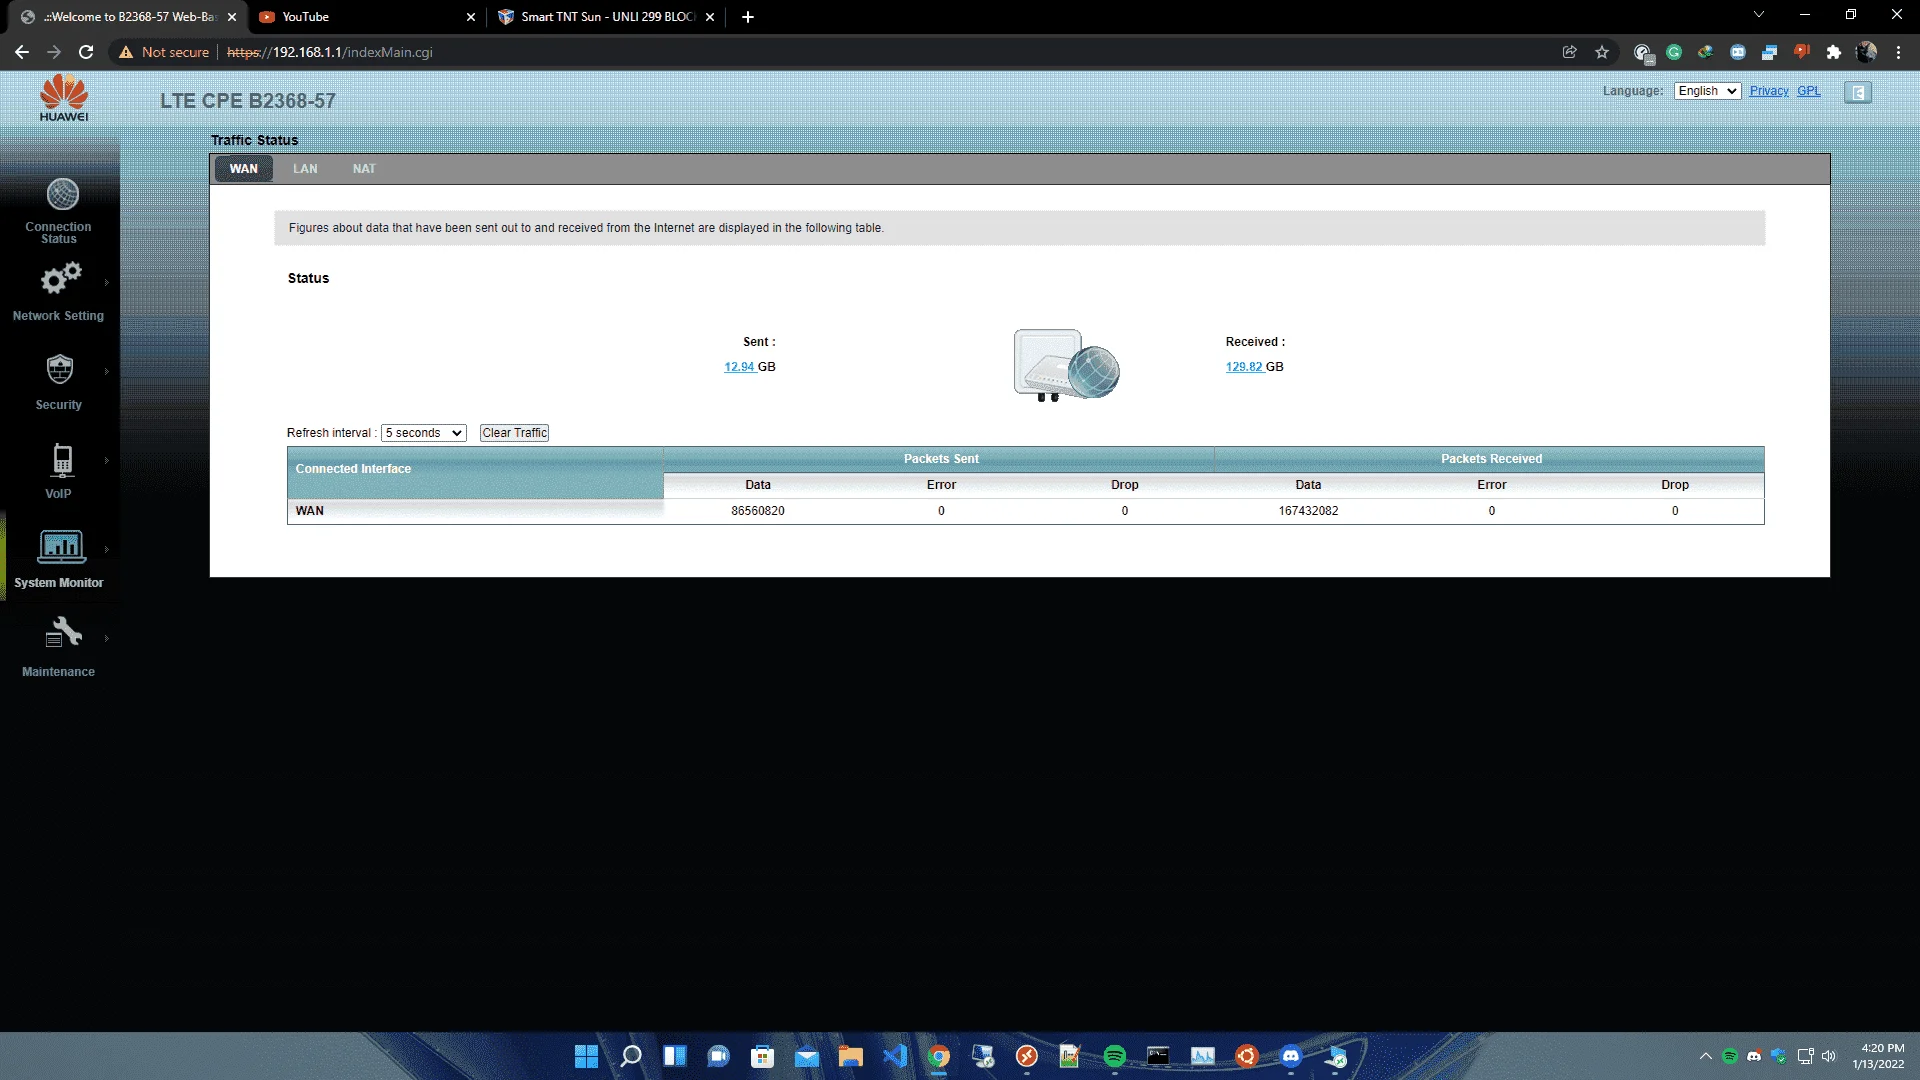Expand the System Monitor submenu arrow
Image resolution: width=1920 pixels, height=1080 pixels.
[x=106, y=550]
